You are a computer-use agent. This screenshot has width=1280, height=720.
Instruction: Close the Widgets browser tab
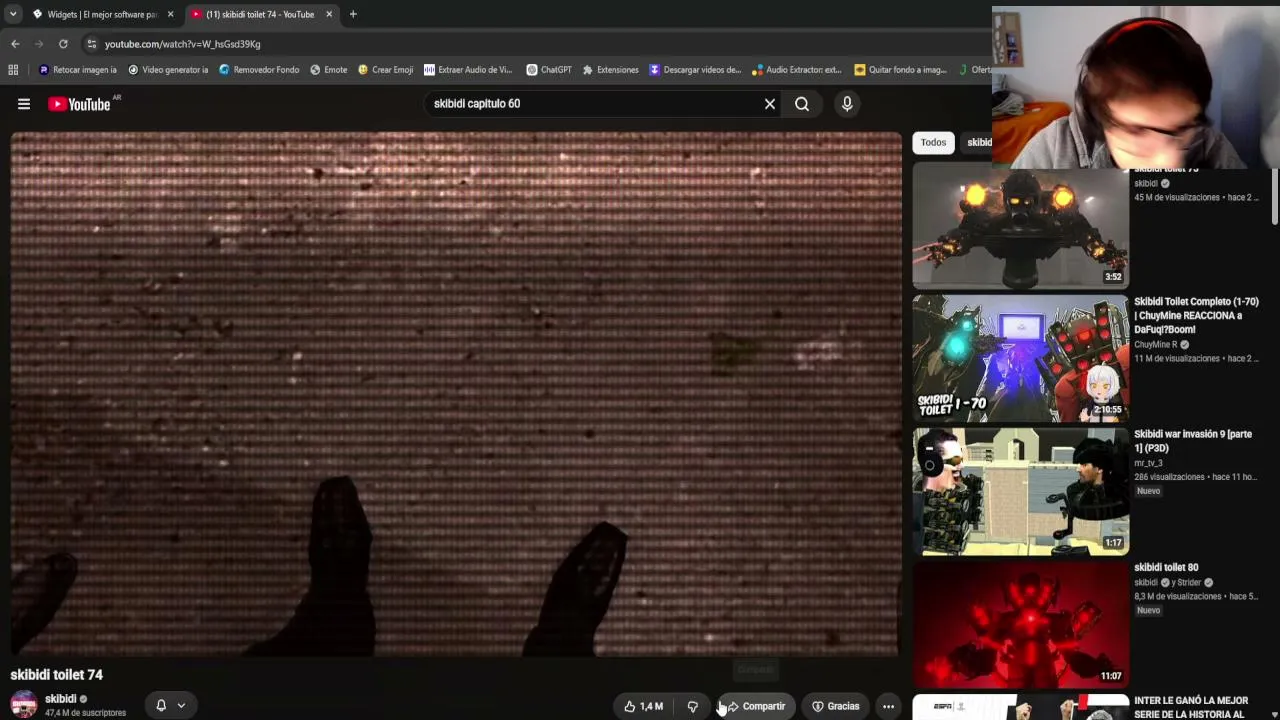coord(170,14)
